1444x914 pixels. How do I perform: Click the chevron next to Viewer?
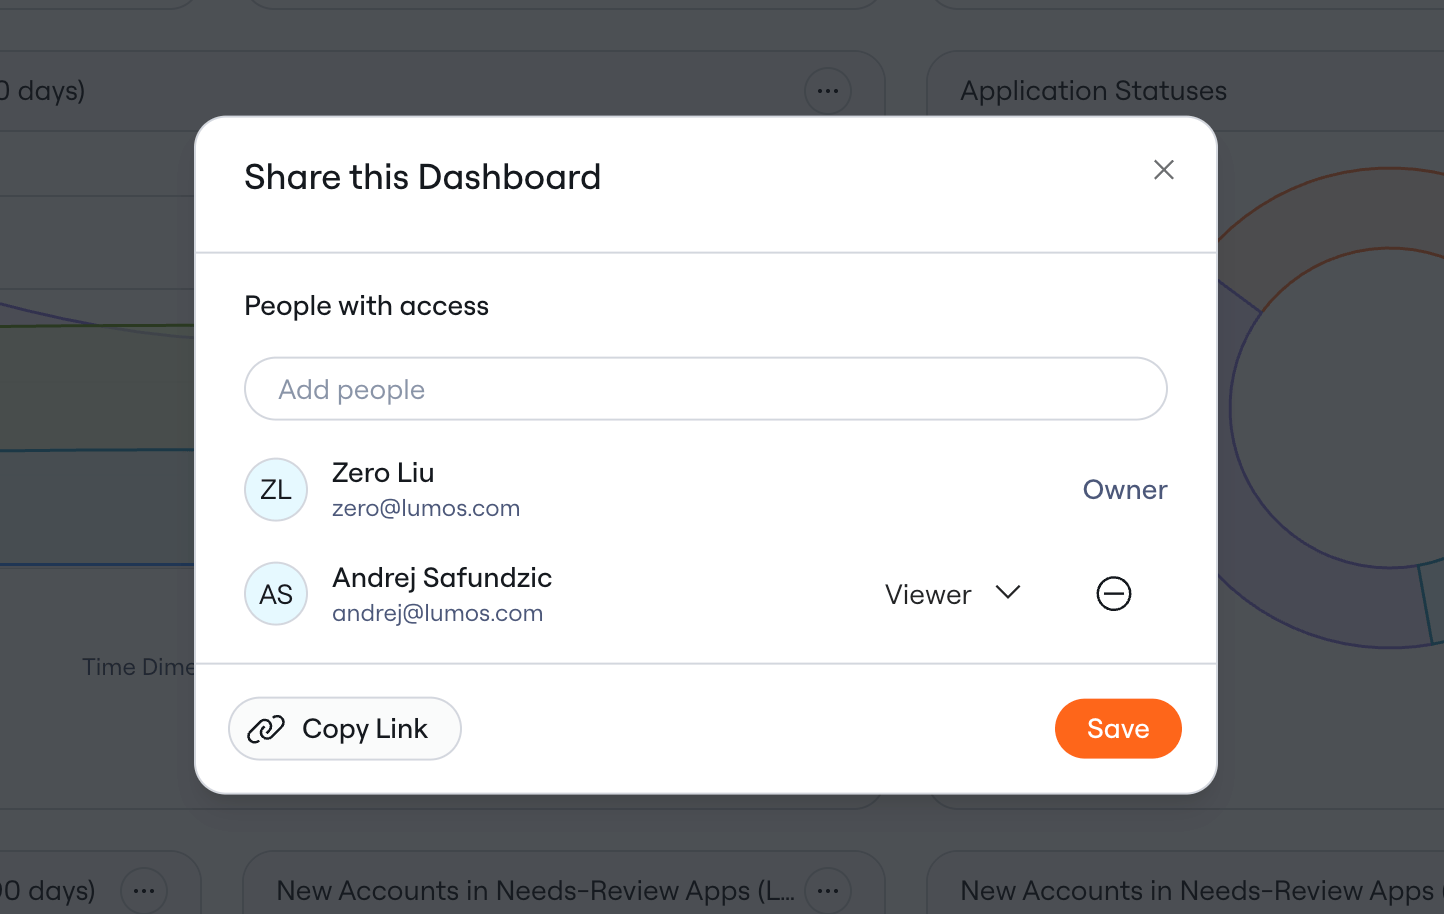[1008, 592]
